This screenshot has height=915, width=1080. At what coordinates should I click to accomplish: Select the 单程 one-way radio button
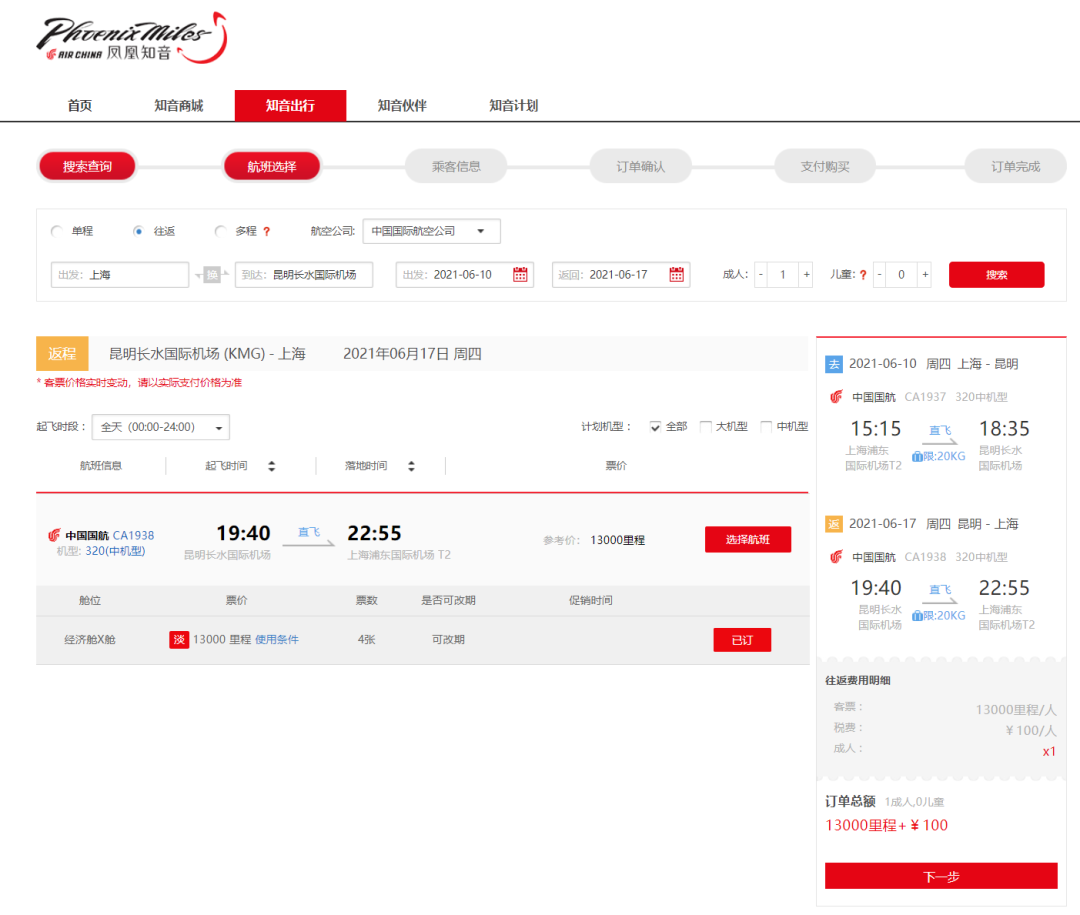click(56, 232)
